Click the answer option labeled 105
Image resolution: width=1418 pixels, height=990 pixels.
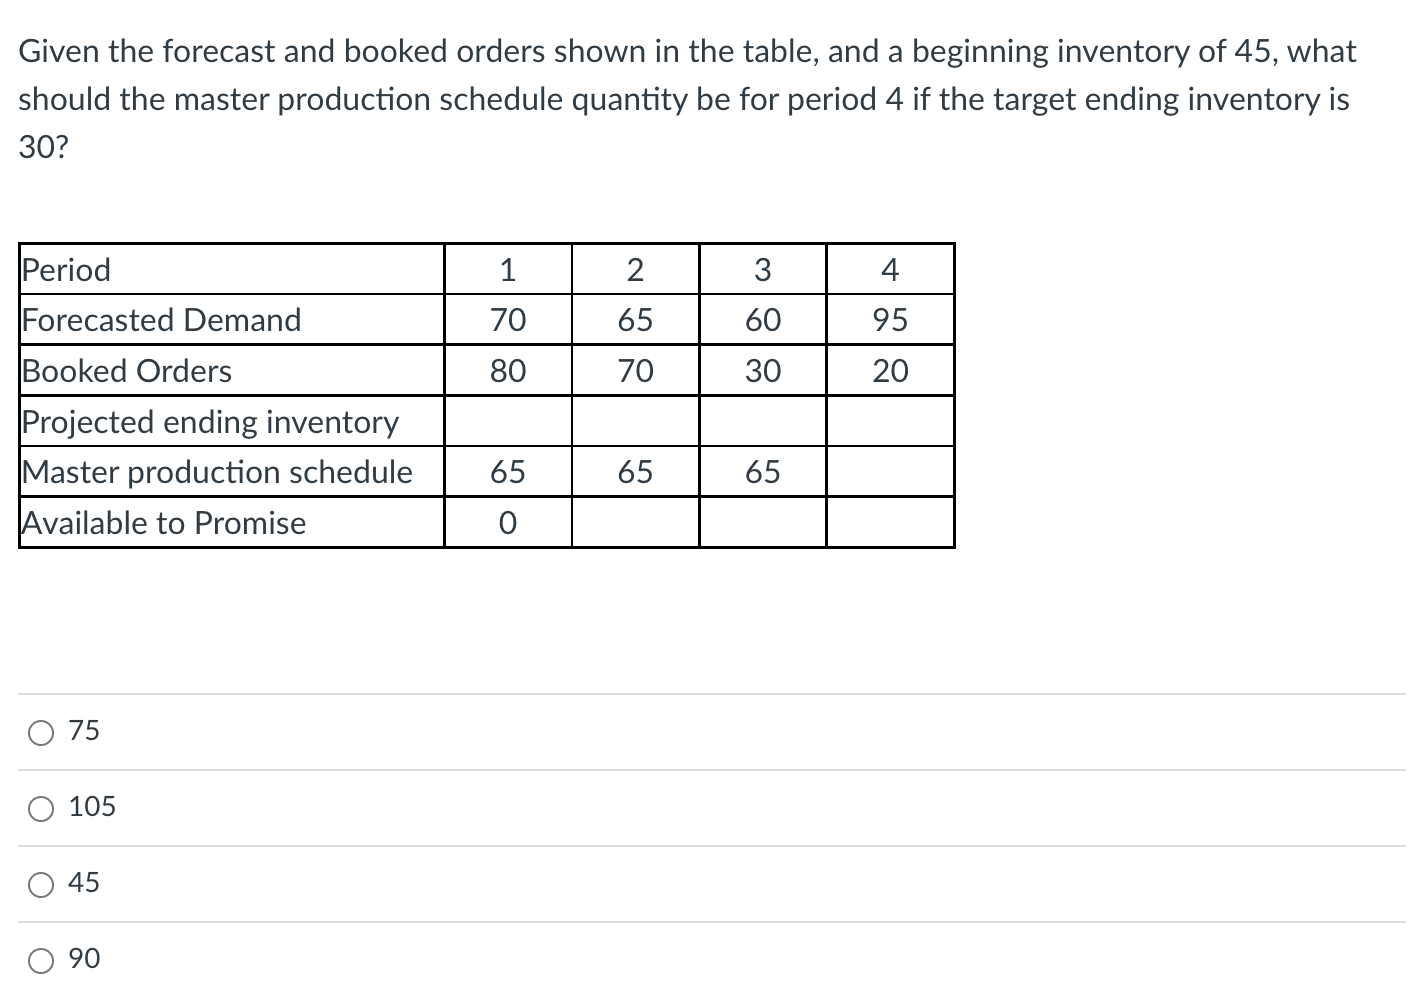coord(92,806)
